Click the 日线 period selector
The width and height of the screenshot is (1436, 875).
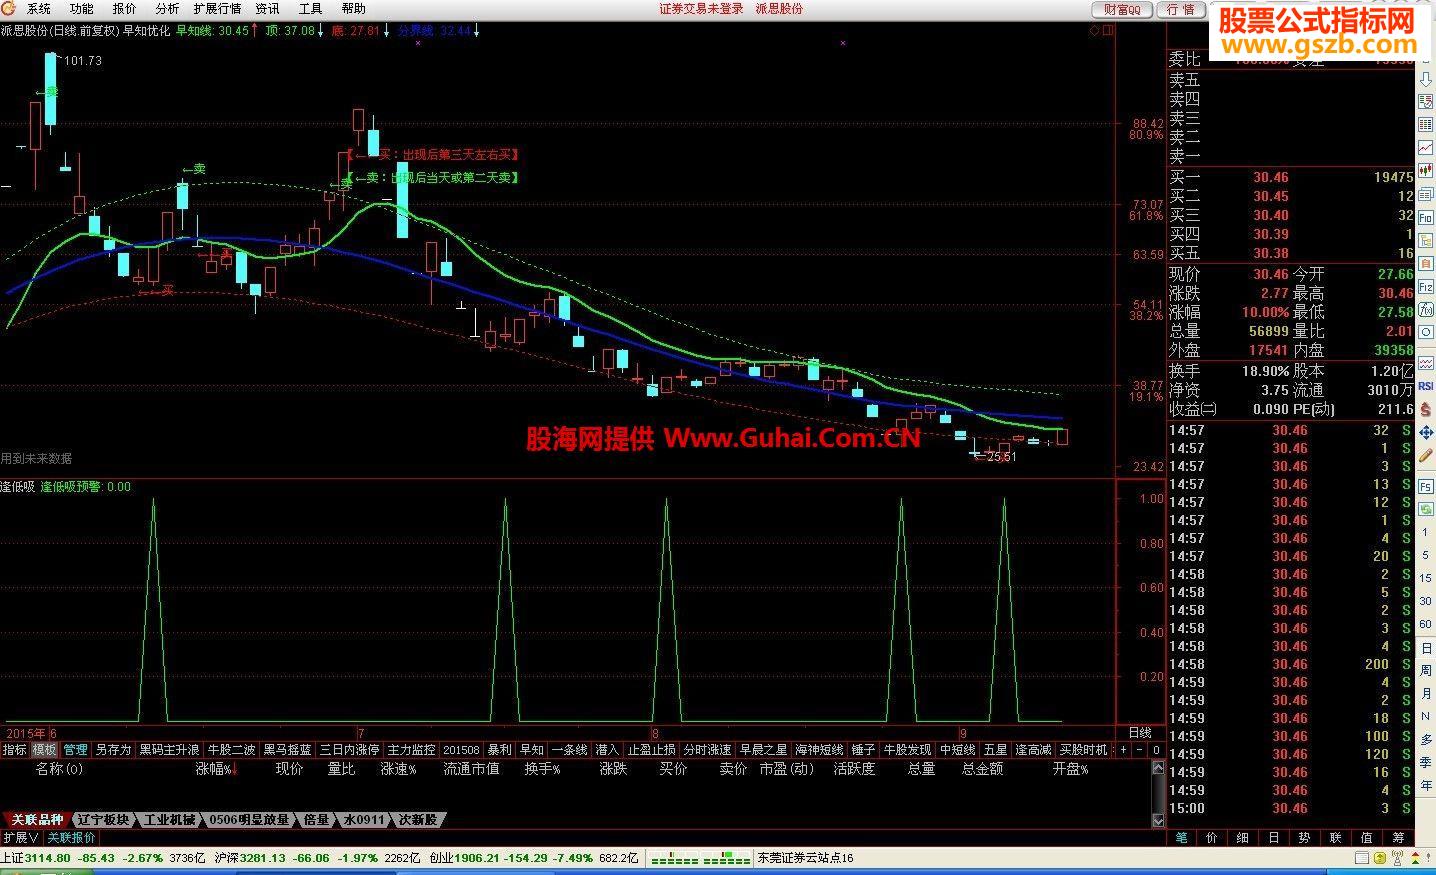click(1140, 733)
